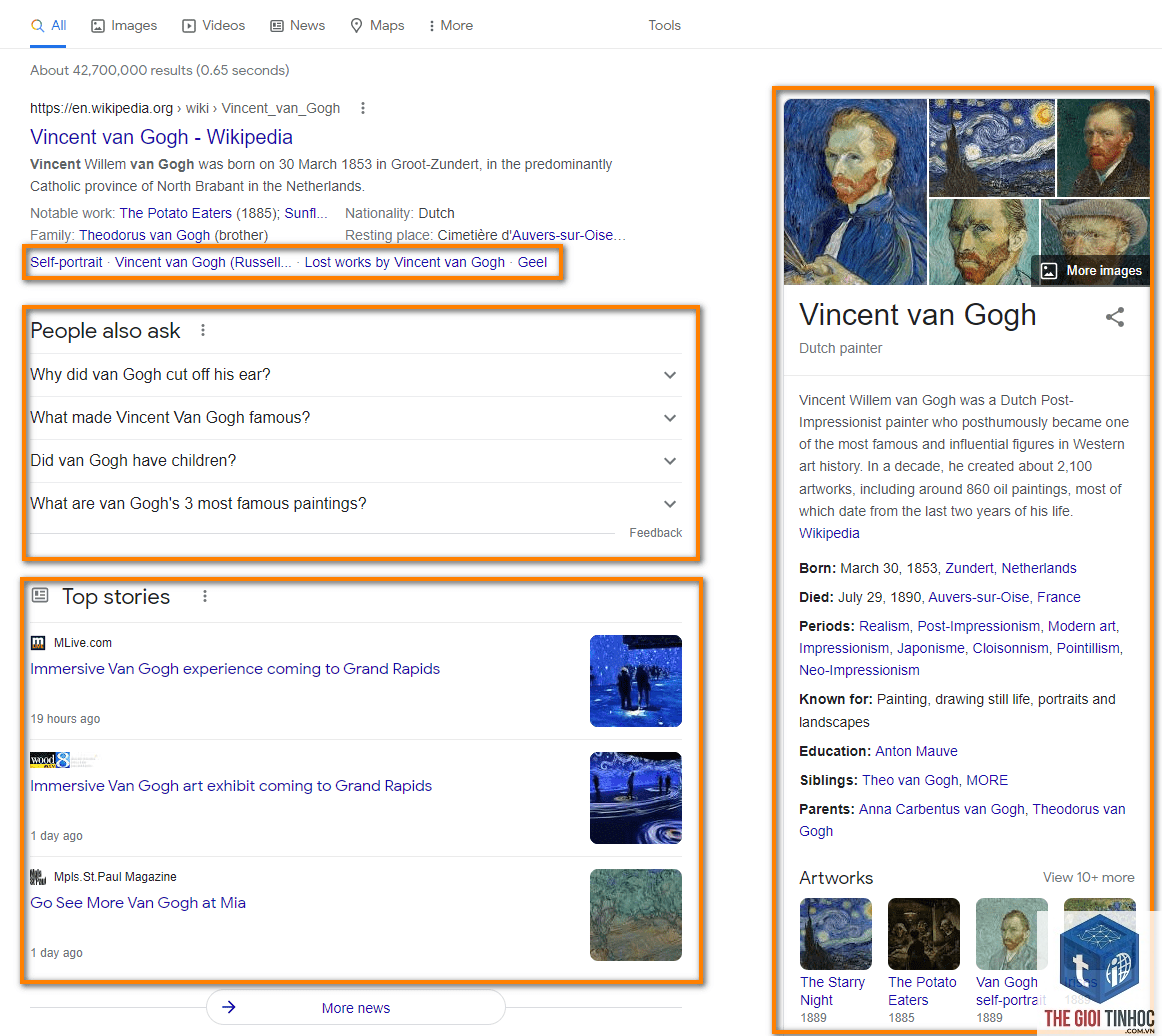
Task: Click the More news button
Action: [356, 1008]
